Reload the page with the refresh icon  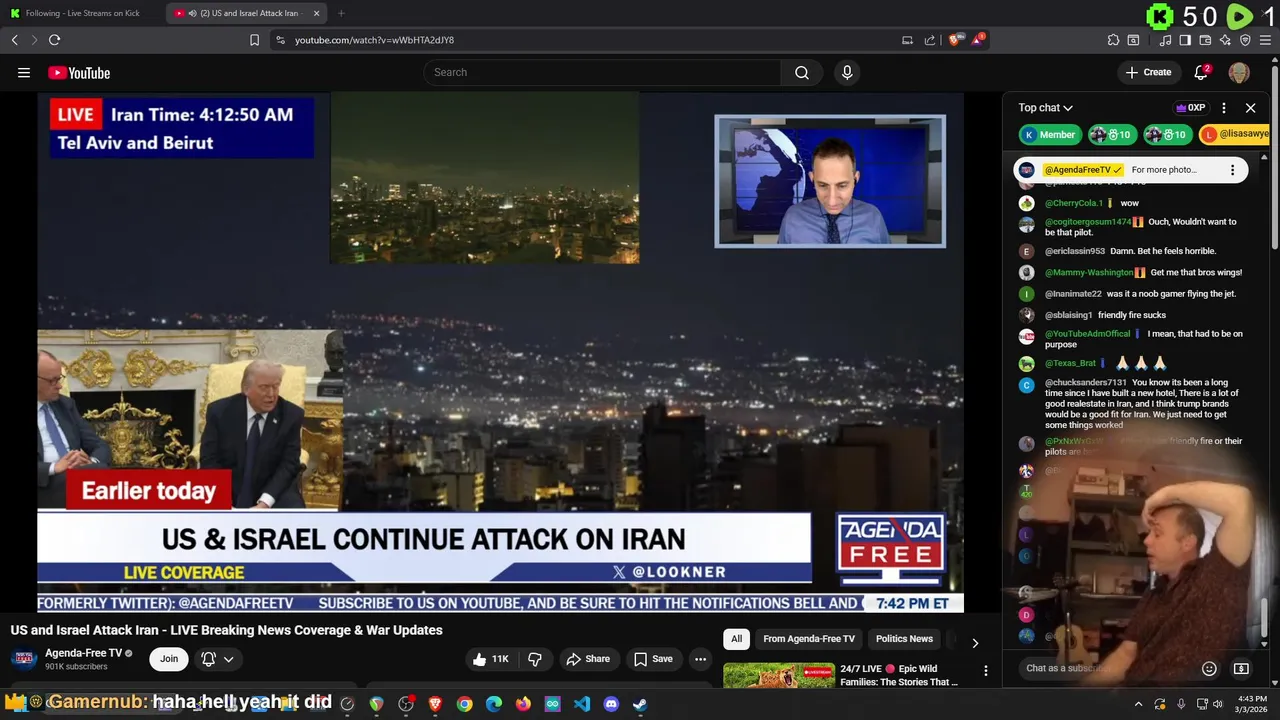tap(54, 40)
